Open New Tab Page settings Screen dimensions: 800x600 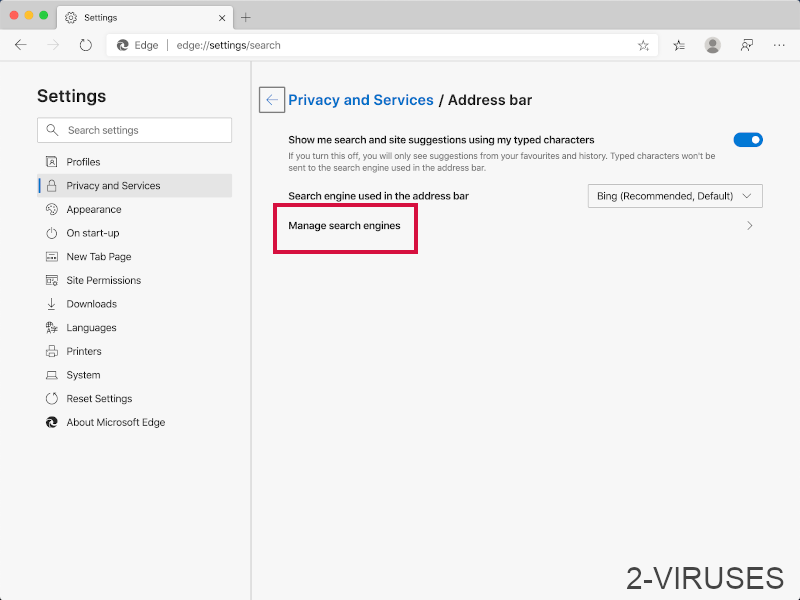pos(135,257)
